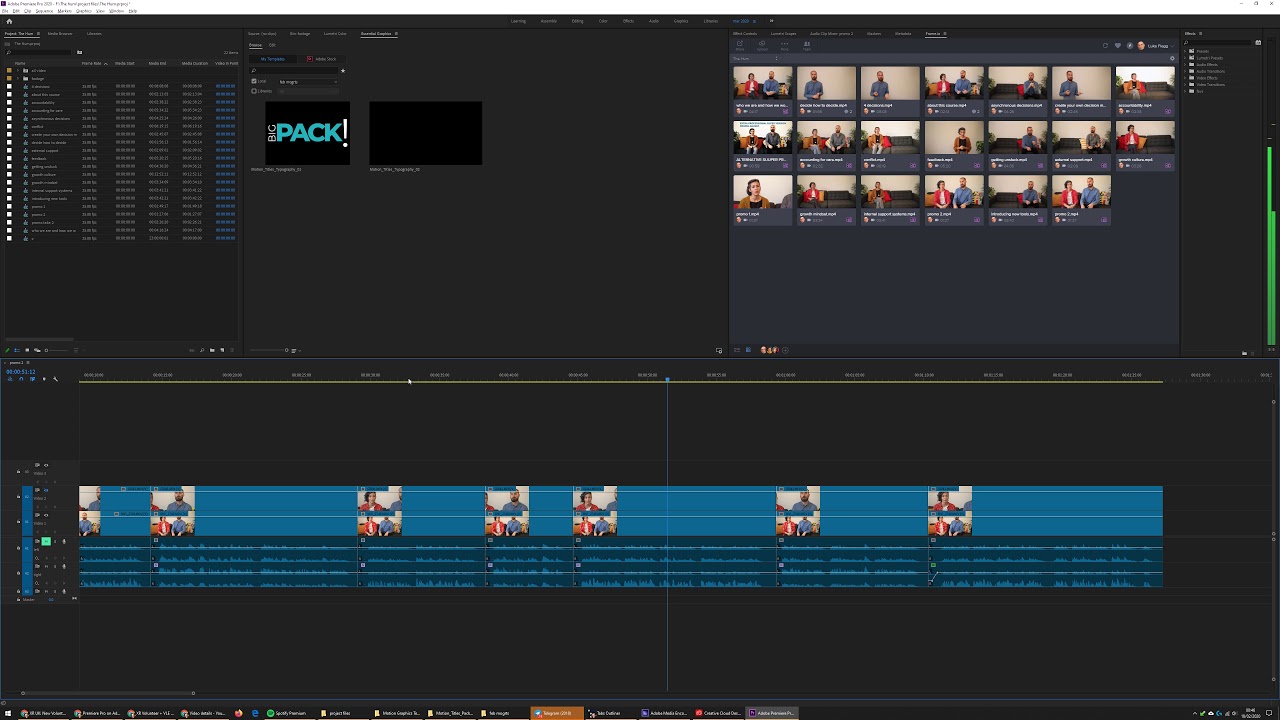
Task: Click Upload in Frame.io panel
Action: pyautogui.click(x=762, y=46)
